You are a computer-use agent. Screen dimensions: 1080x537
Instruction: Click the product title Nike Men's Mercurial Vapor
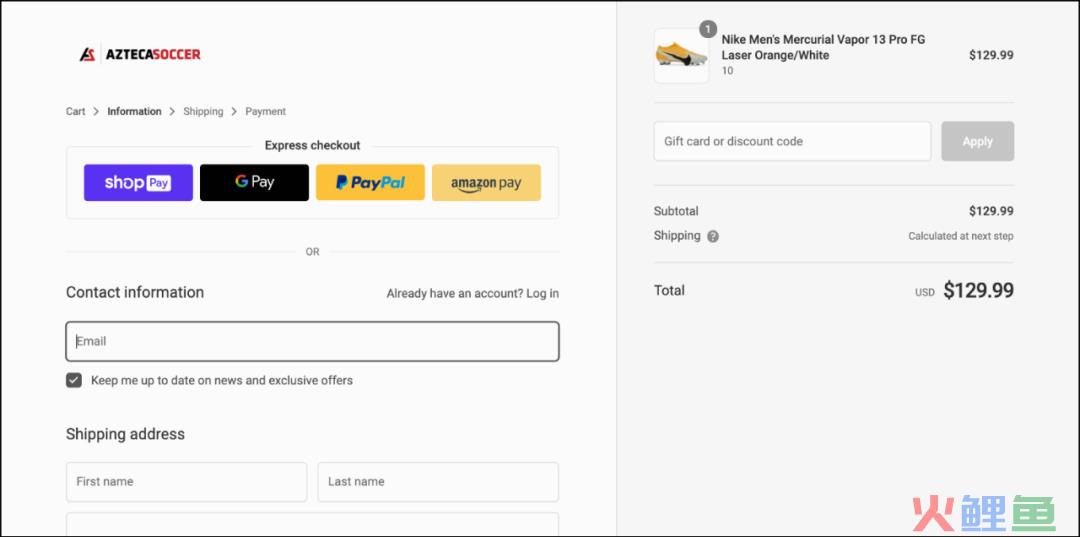(x=823, y=48)
